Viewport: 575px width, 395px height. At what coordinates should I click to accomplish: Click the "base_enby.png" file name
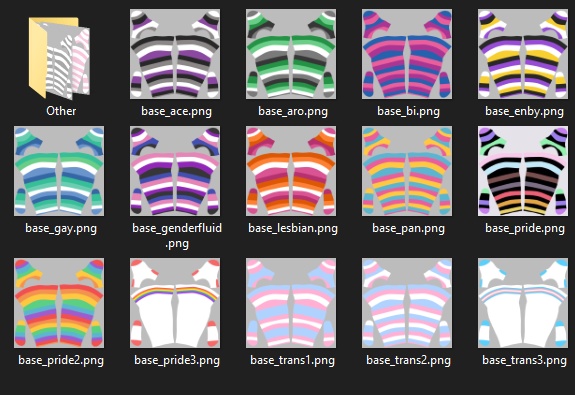tap(524, 111)
